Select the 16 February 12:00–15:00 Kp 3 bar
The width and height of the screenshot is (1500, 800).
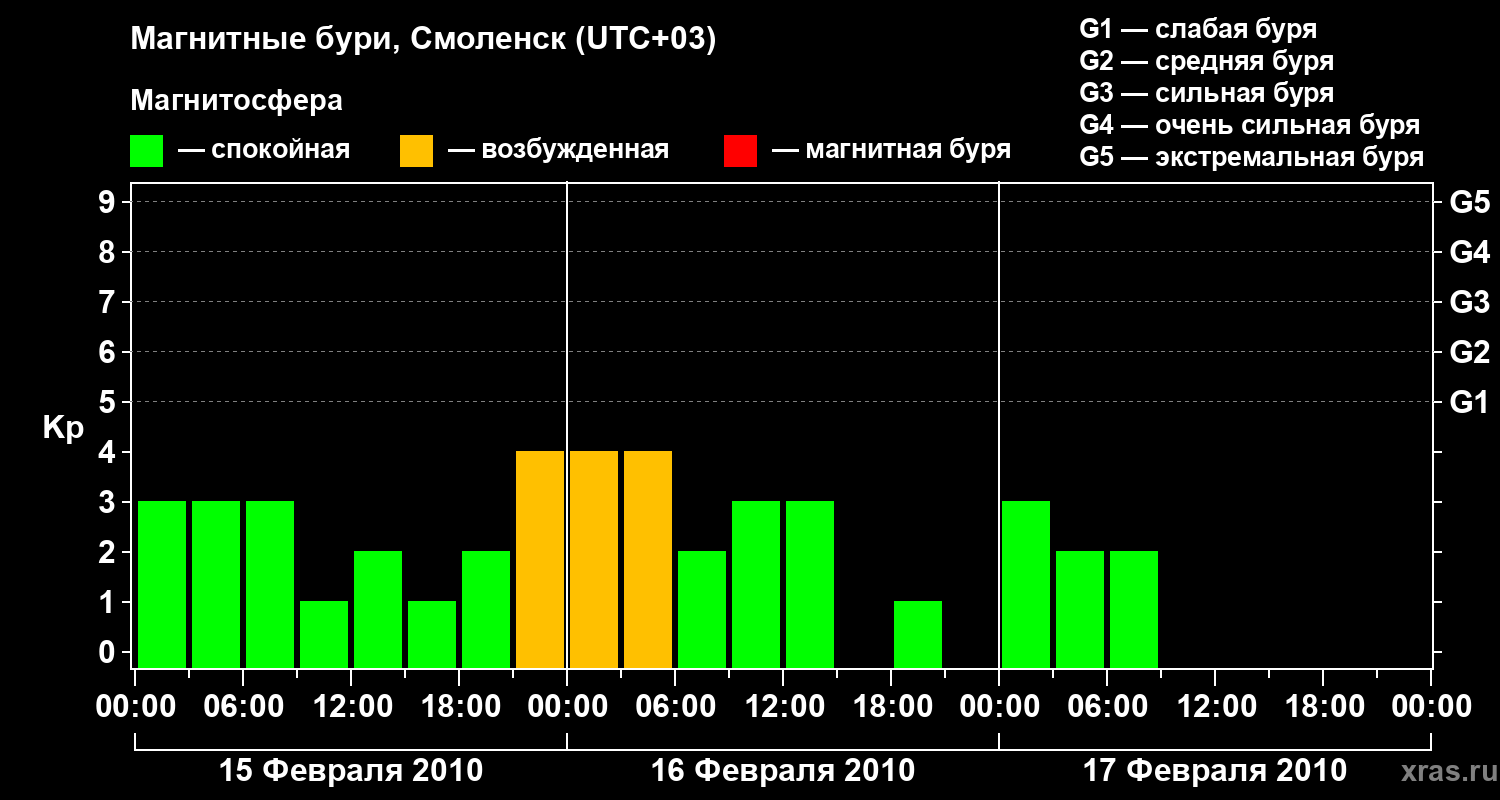[x=810, y=584]
